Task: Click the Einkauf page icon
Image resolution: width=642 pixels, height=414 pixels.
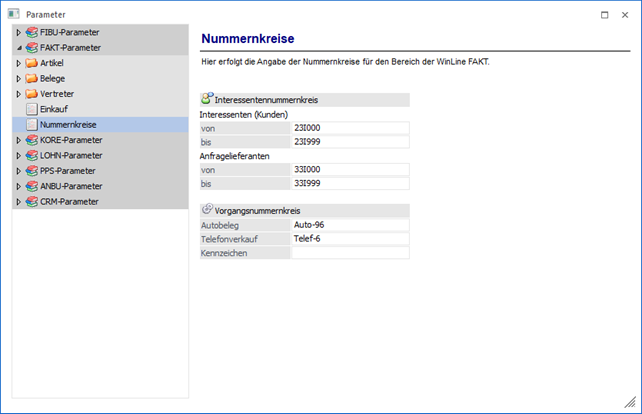Action: pyautogui.click(x=32, y=109)
